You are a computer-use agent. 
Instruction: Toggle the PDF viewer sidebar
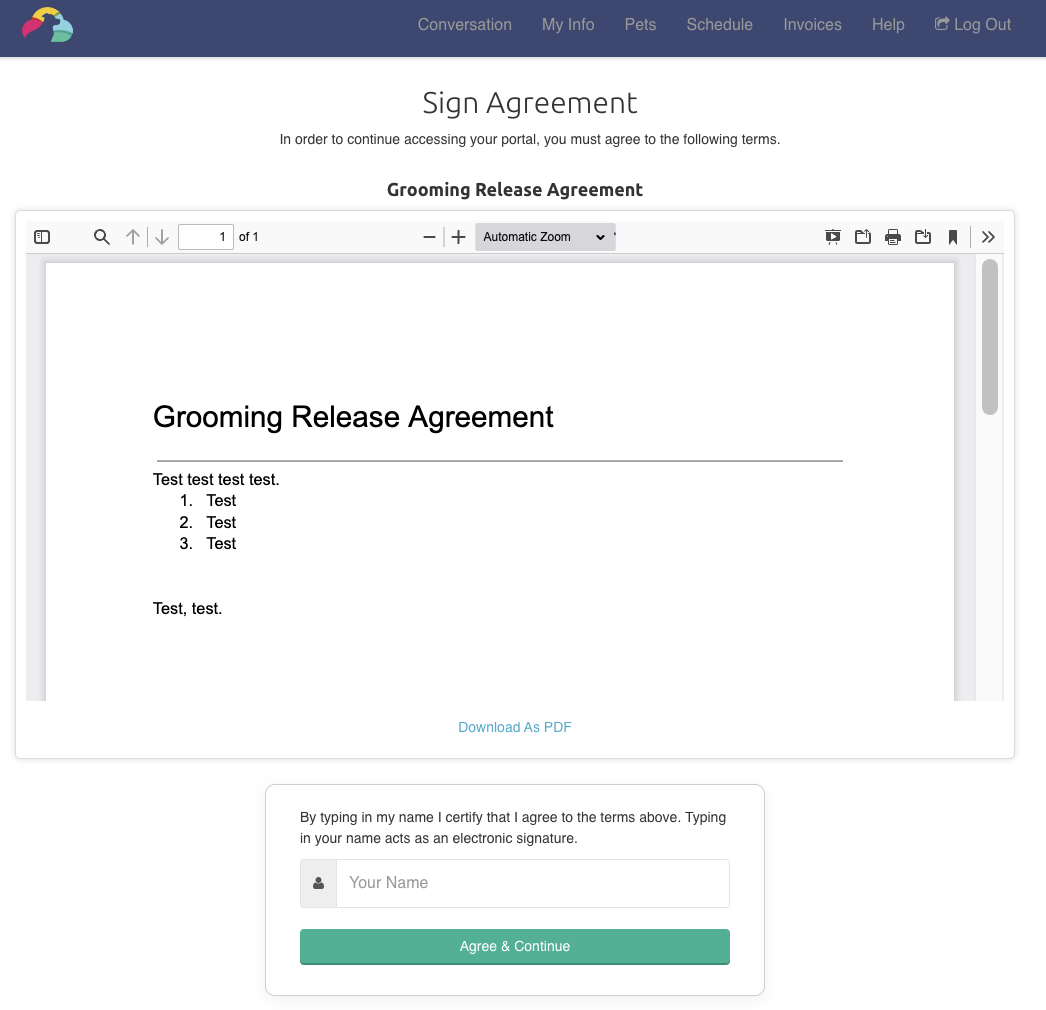pyautogui.click(x=42, y=237)
